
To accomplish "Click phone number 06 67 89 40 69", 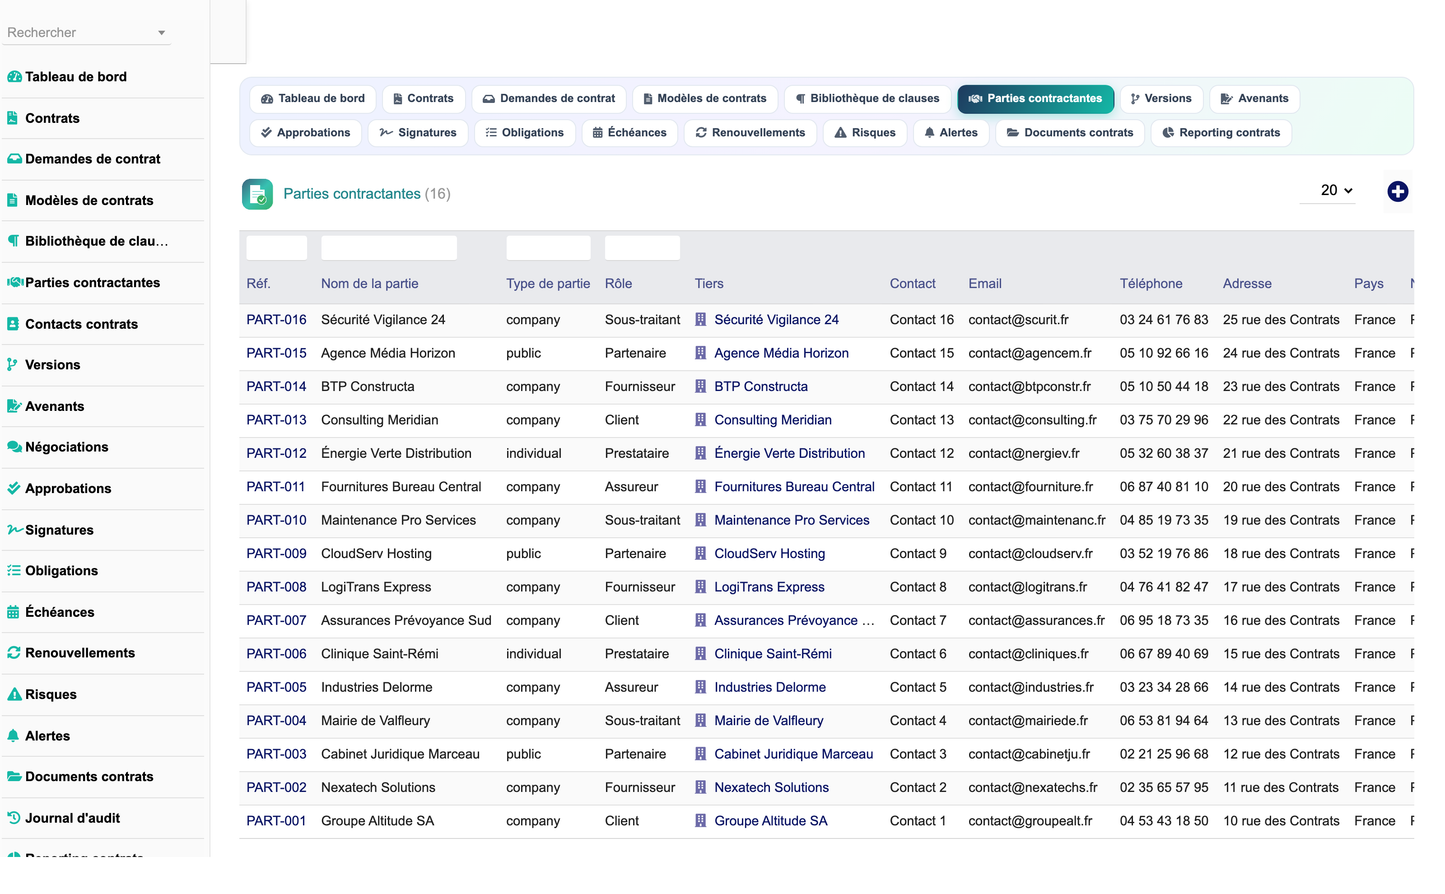I will [x=1164, y=654].
